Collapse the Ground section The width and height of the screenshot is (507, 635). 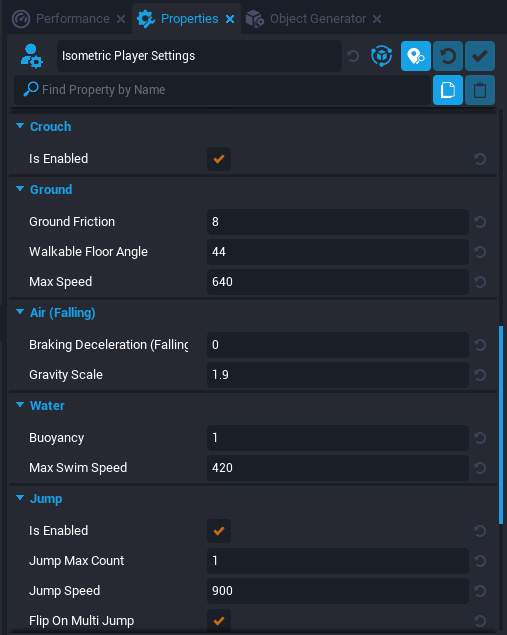point(20,189)
